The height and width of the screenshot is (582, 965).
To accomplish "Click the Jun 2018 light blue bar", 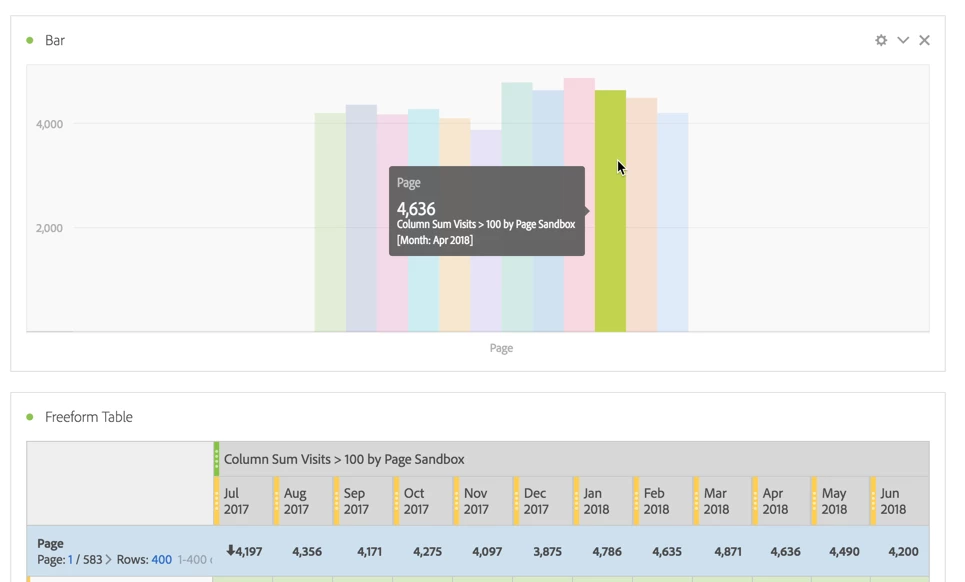I will point(673,222).
